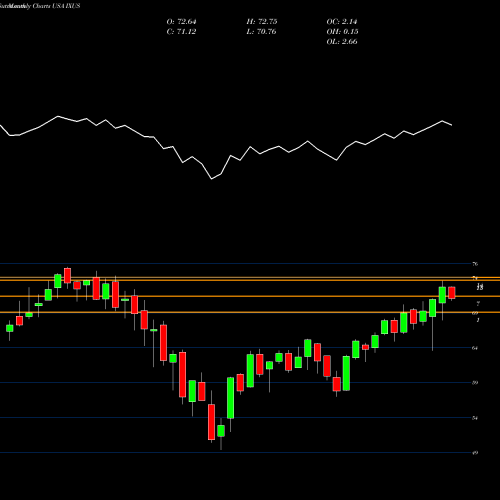Click the open value 'O: 72.64'
Screen dimensions: 500x500
tap(181, 22)
